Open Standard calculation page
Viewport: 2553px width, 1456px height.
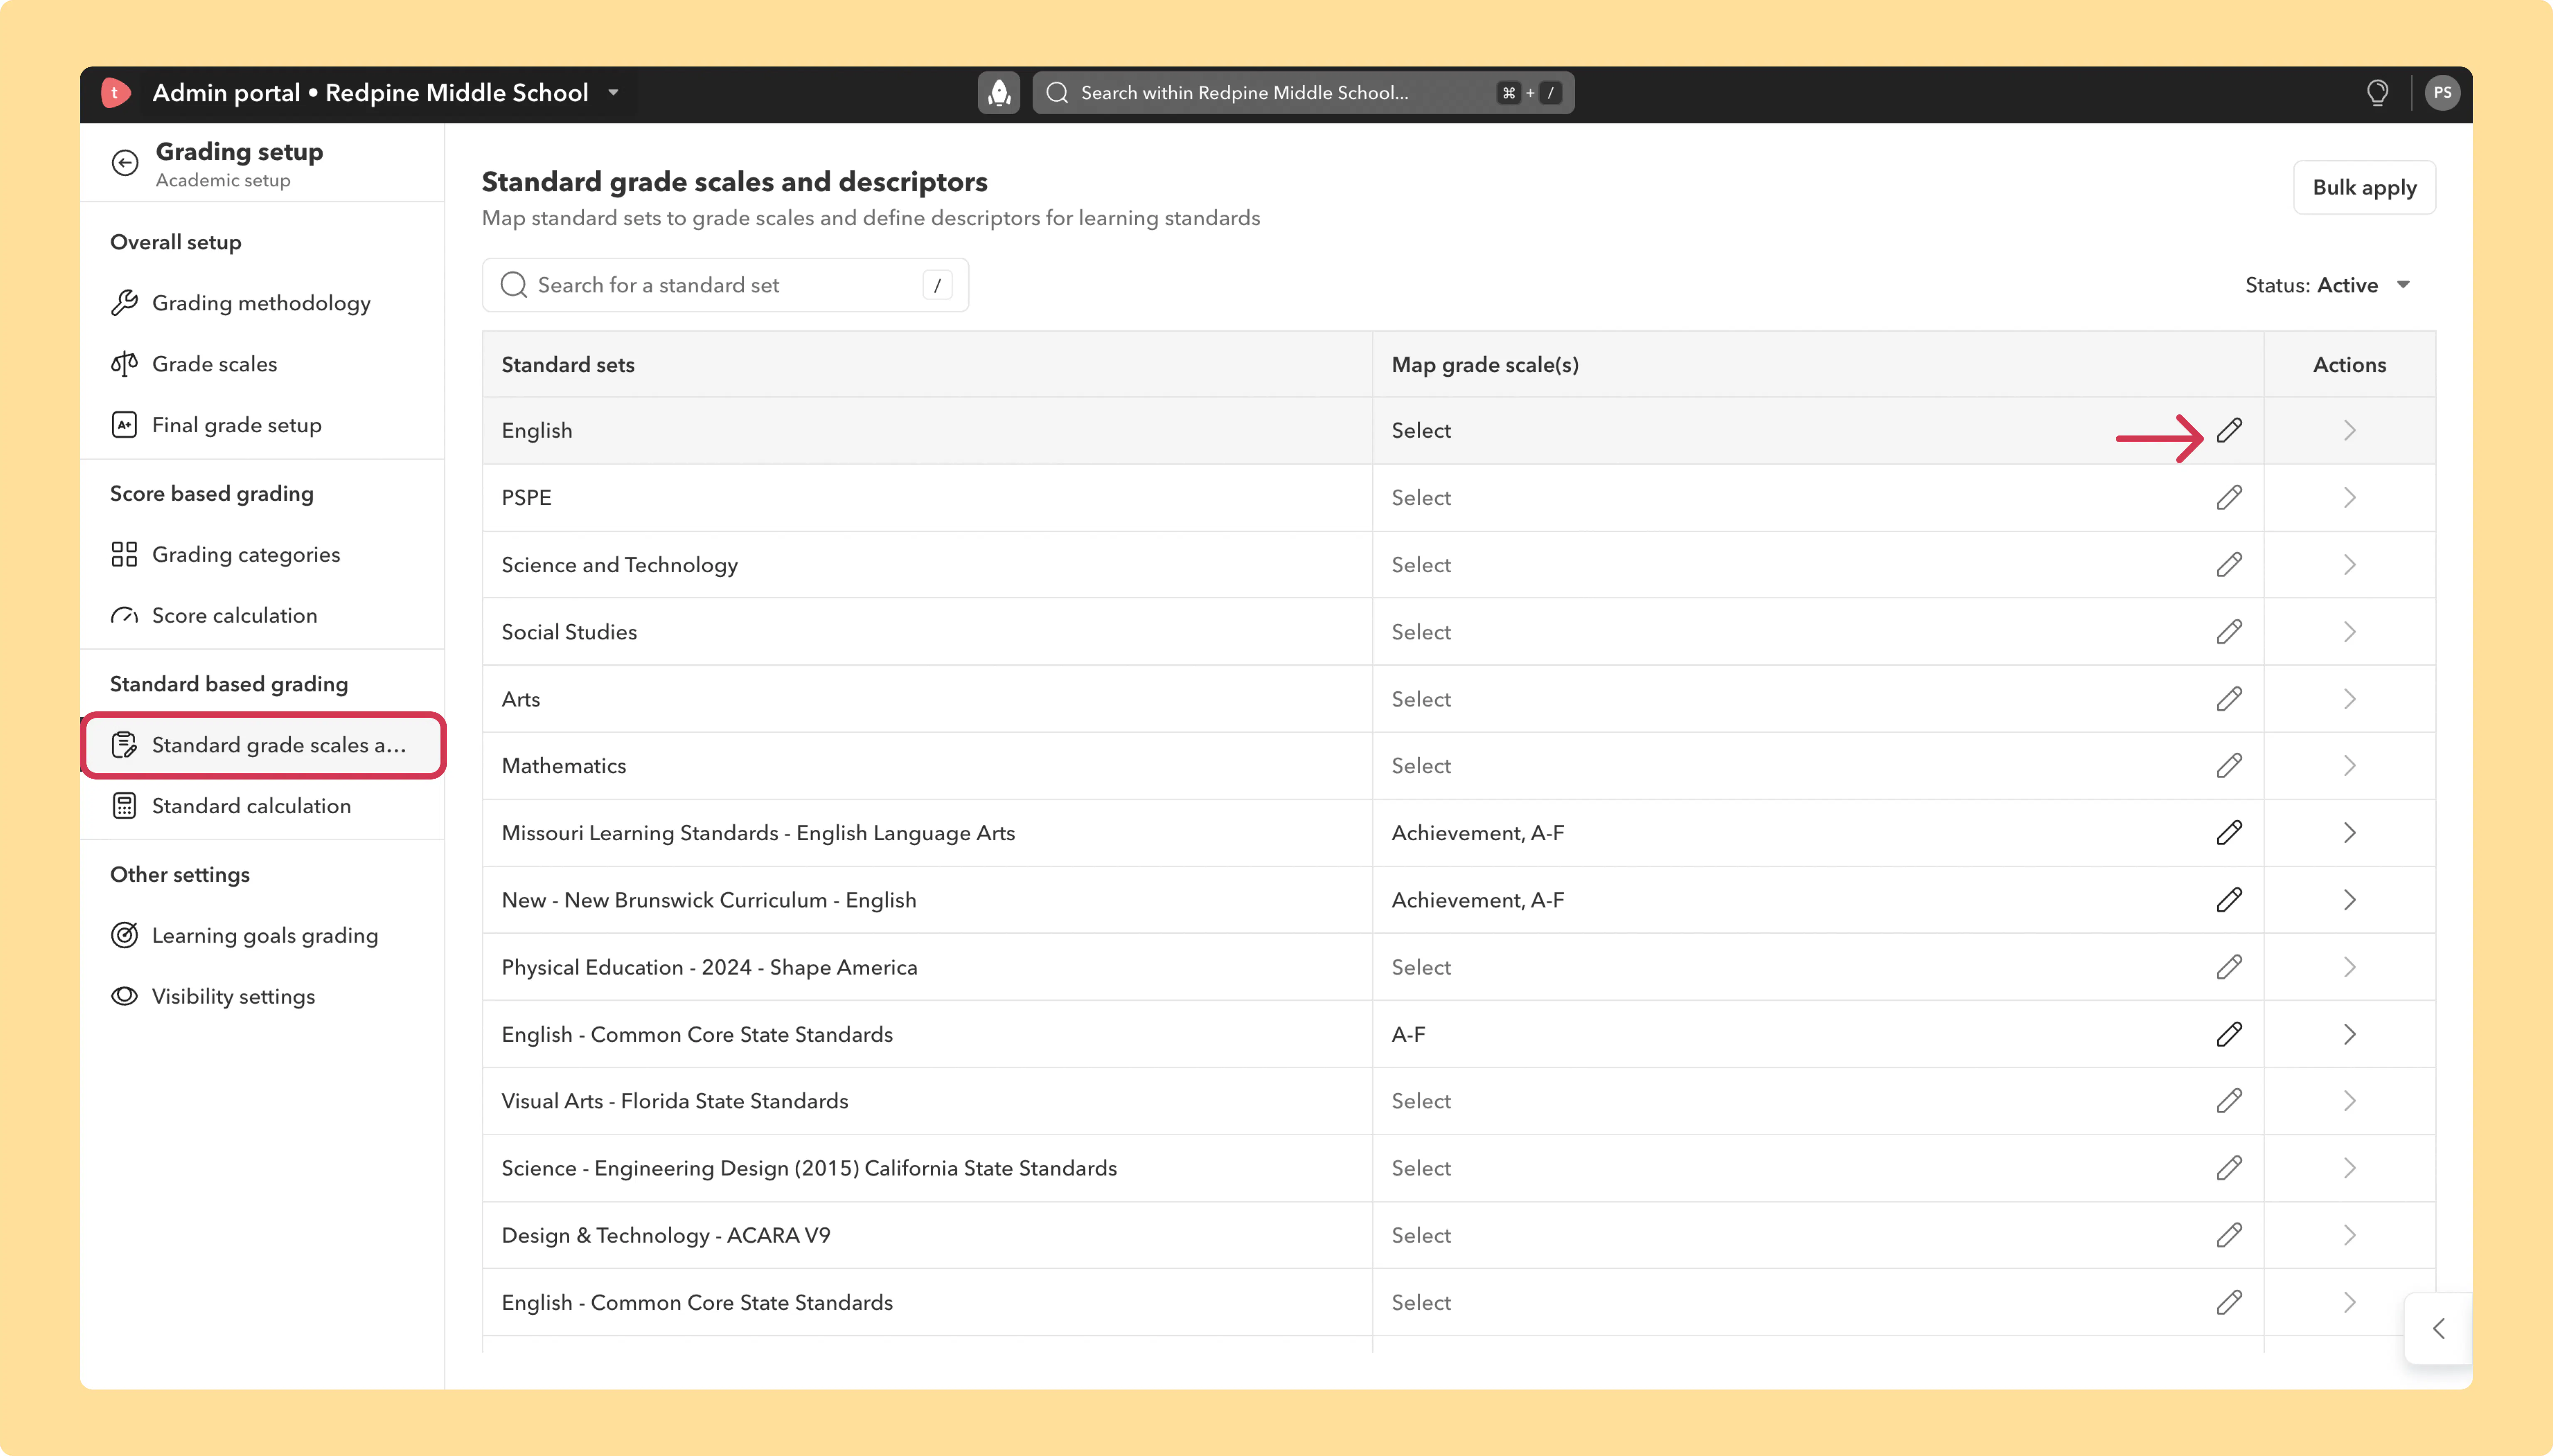point(262,806)
